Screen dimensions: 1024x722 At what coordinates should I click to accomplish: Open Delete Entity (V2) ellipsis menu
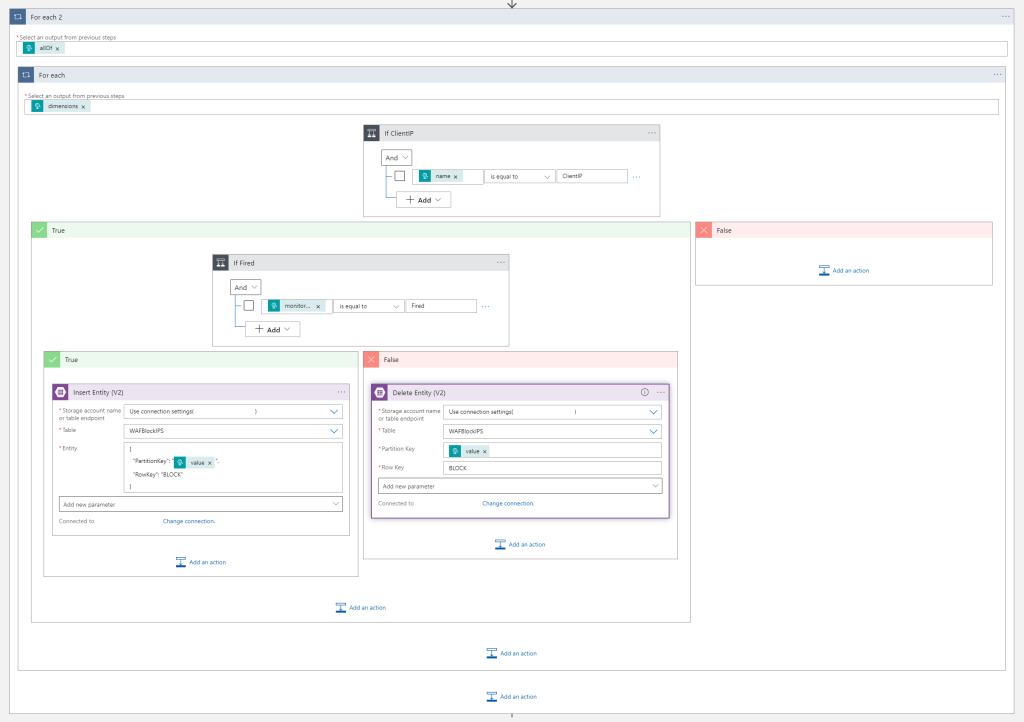point(660,392)
